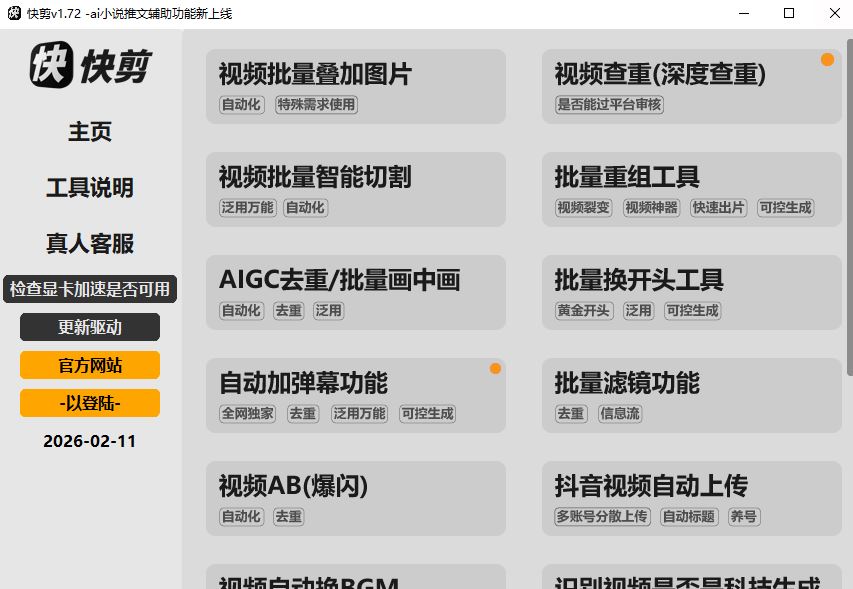The height and width of the screenshot is (589, 853).
Task: Click the vertical scrollbar on right edge
Action: coord(849,200)
